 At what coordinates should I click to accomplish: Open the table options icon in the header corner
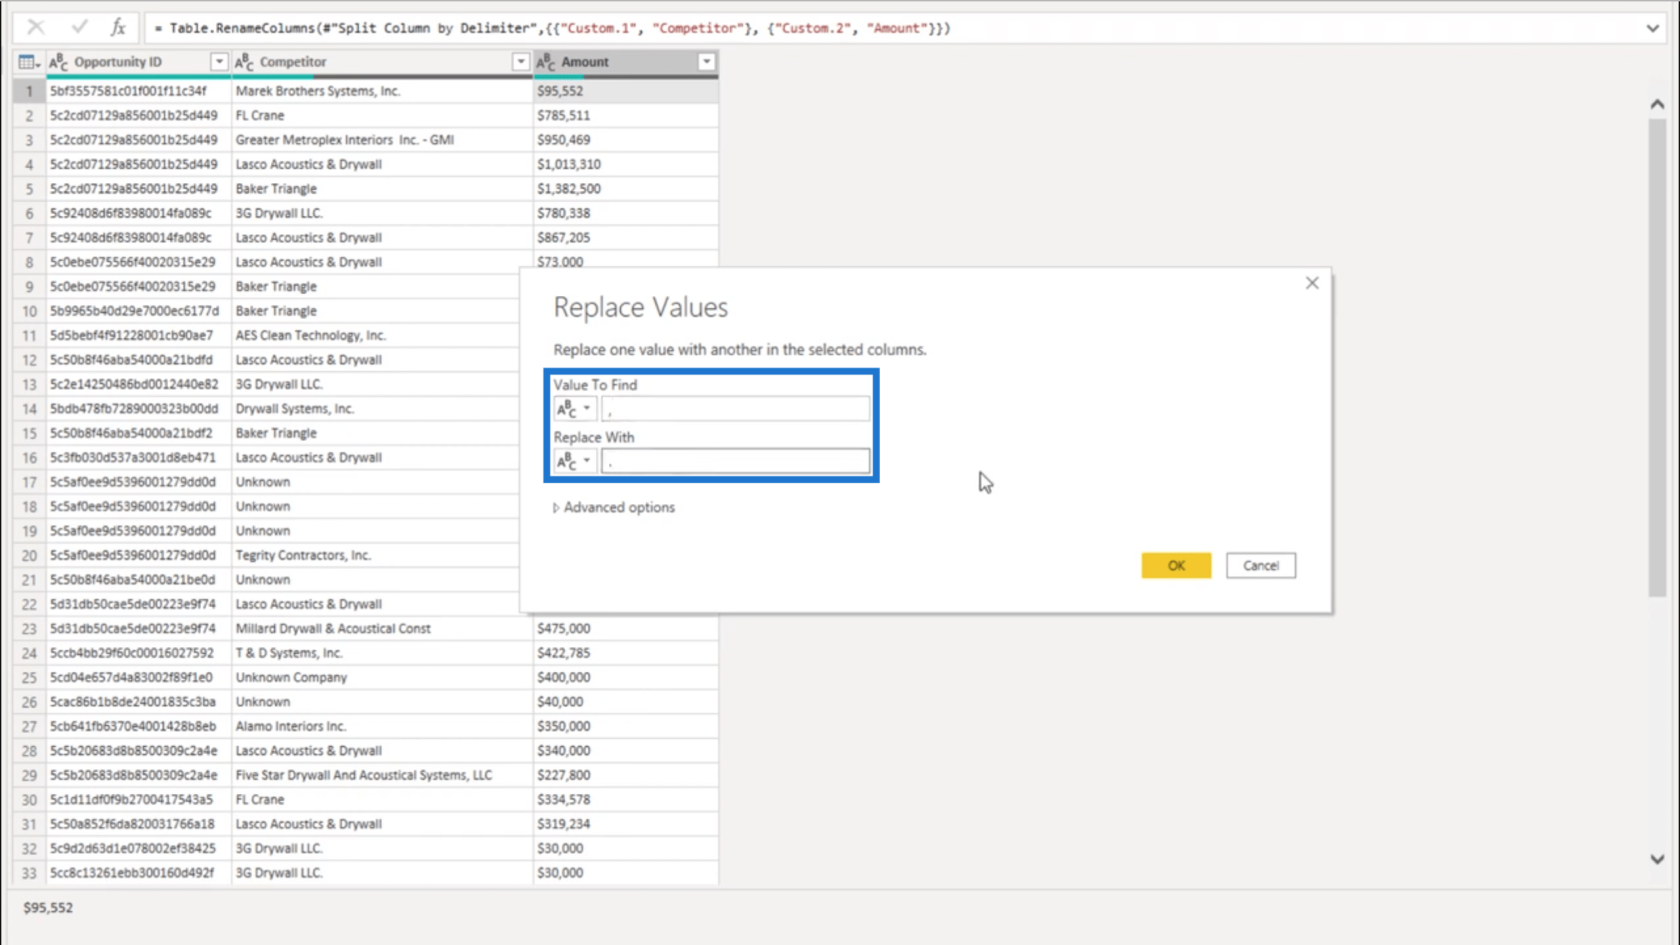pyautogui.click(x=29, y=62)
